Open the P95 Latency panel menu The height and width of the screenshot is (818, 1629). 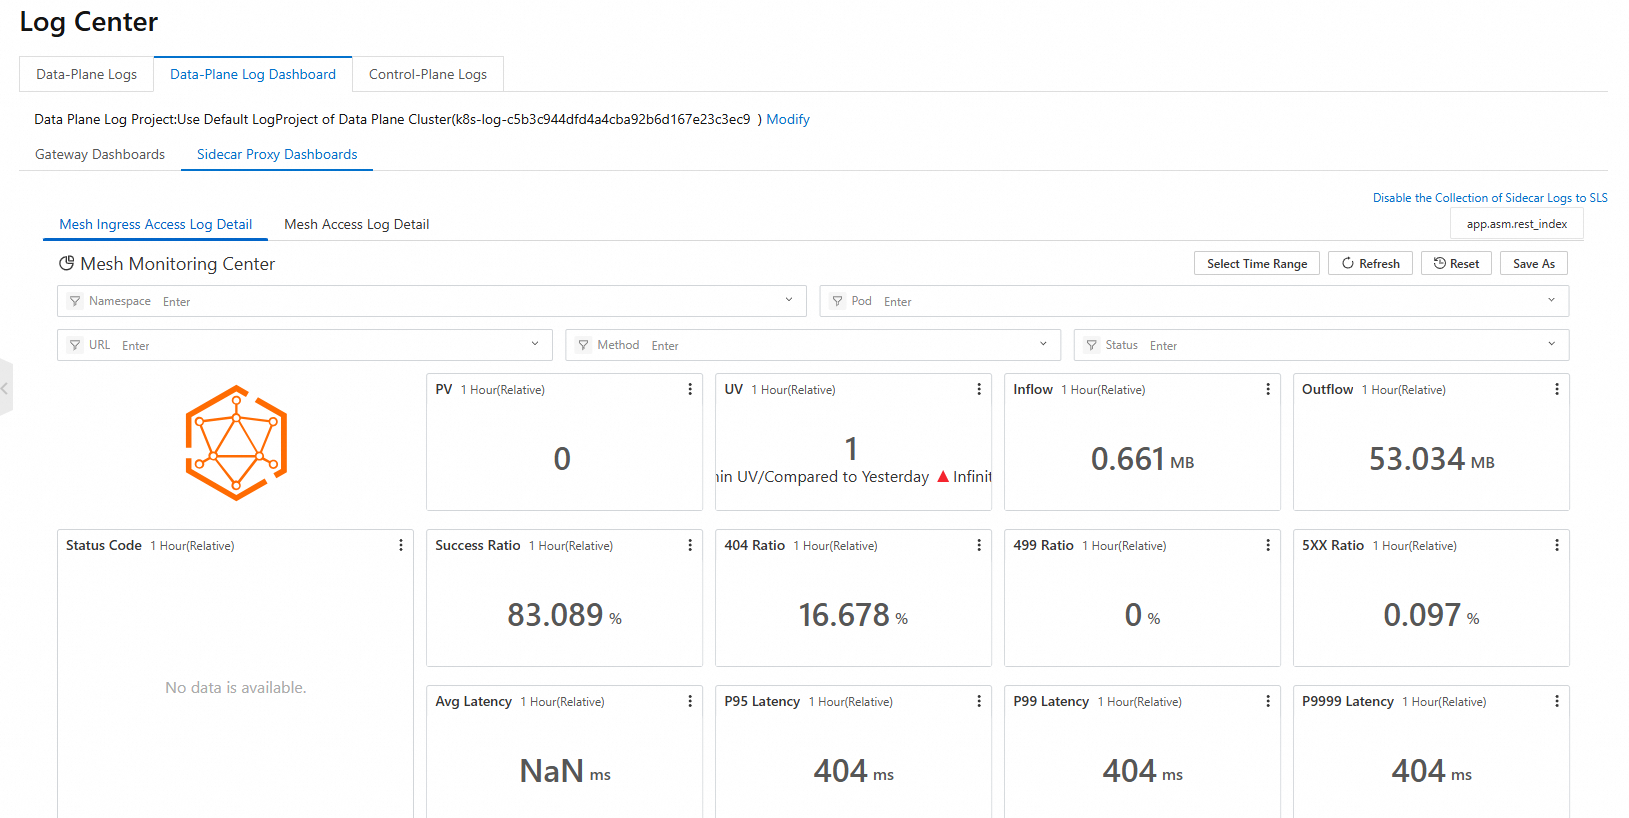pyautogui.click(x=979, y=701)
